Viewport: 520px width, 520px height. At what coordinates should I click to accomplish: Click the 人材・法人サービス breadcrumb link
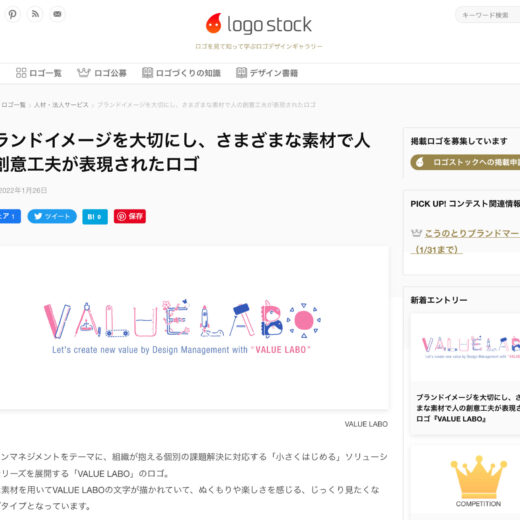click(61, 105)
